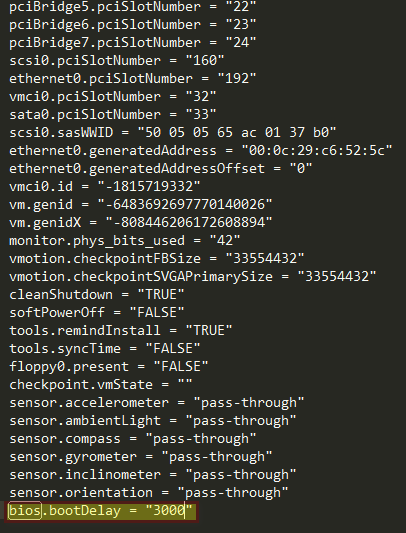The image size is (406, 533).
Task: Click vmotion.checkpointSVGAPrimarySize line
Action: [193, 277]
